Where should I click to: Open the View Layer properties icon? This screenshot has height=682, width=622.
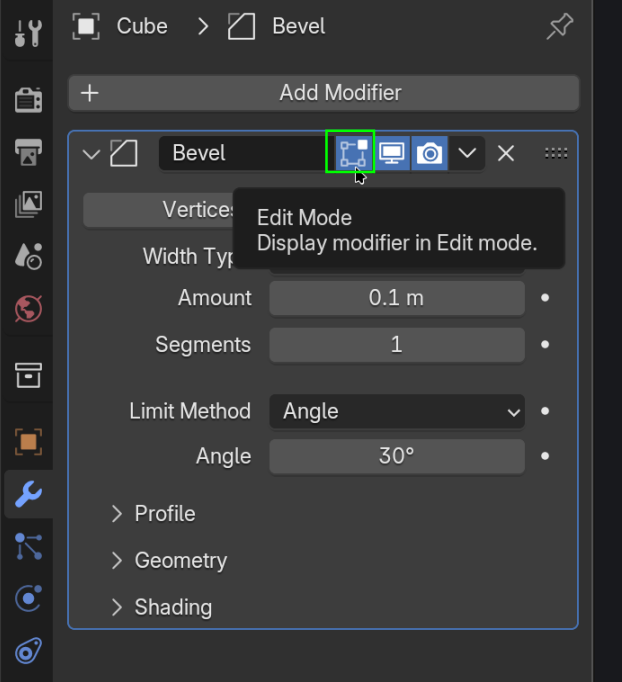pos(27,205)
